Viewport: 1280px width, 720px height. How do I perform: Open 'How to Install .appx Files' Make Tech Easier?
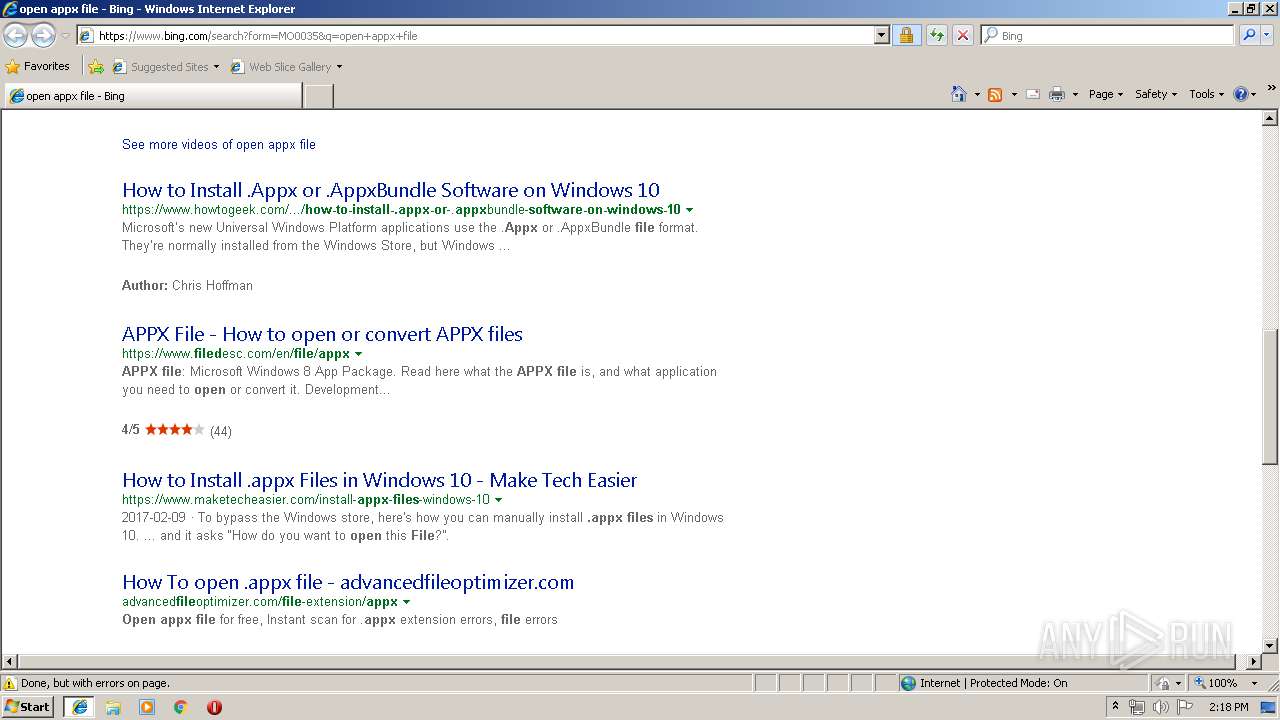pos(380,480)
